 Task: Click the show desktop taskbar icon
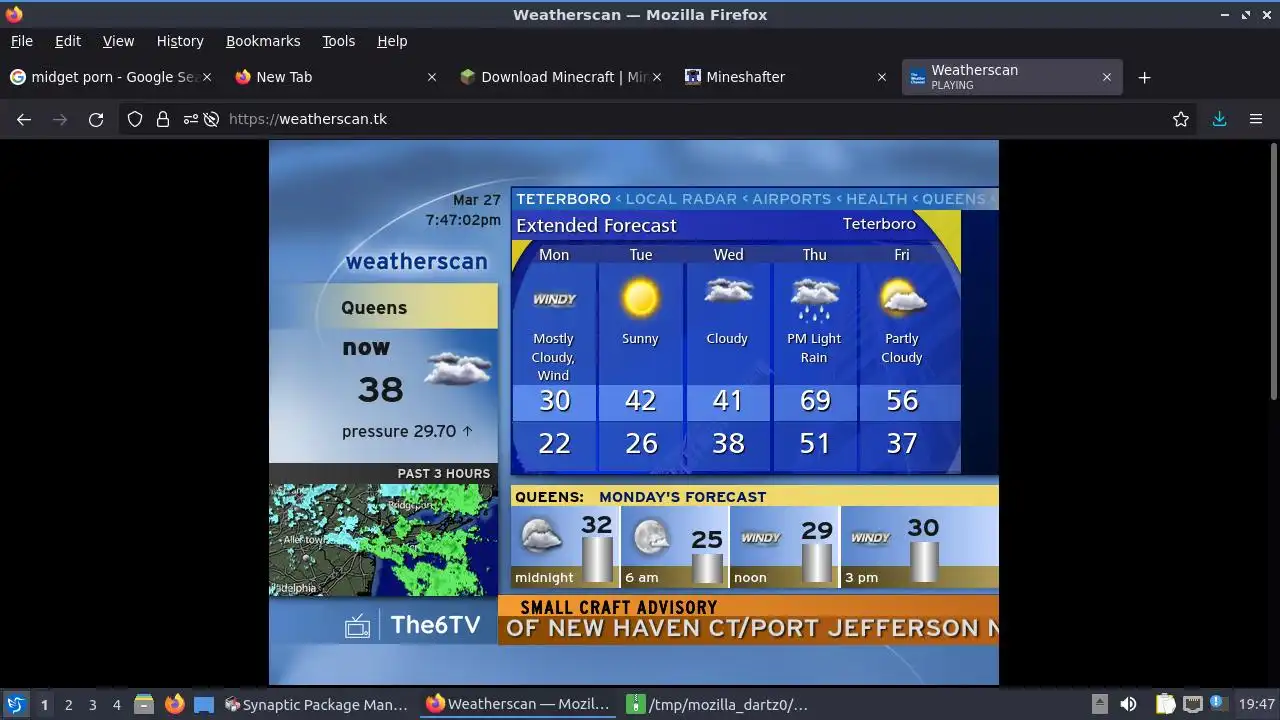204,704
